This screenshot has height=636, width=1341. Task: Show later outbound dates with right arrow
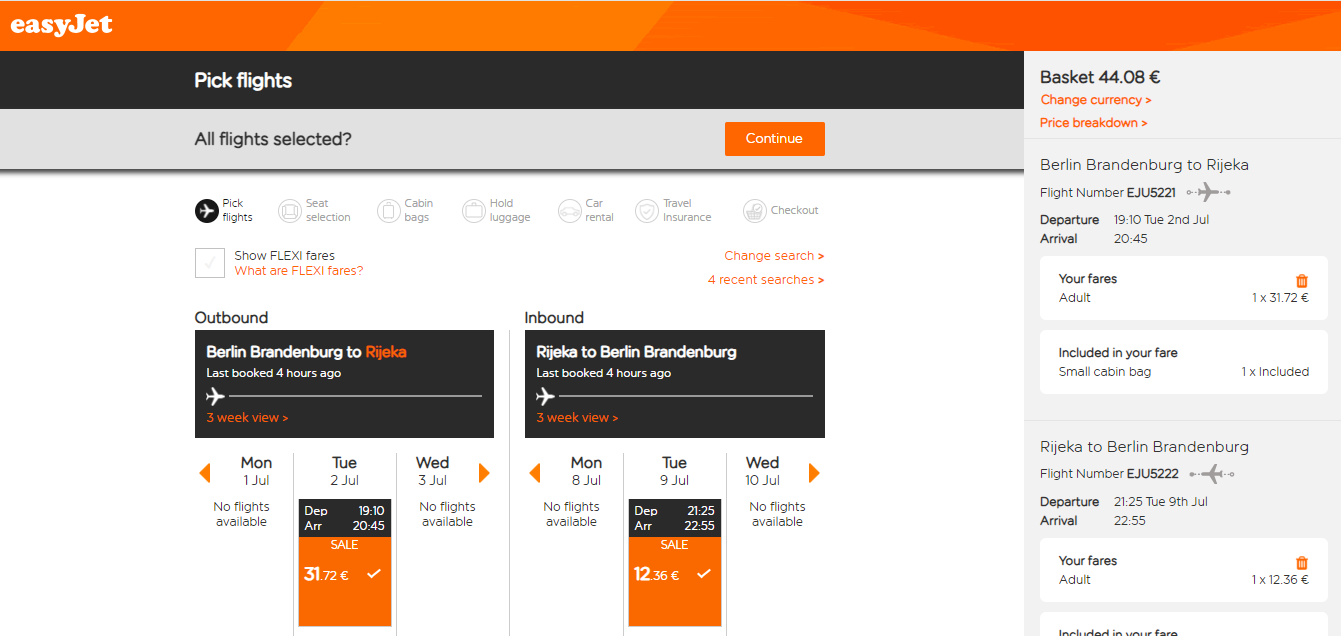click(x=485, y=473)
